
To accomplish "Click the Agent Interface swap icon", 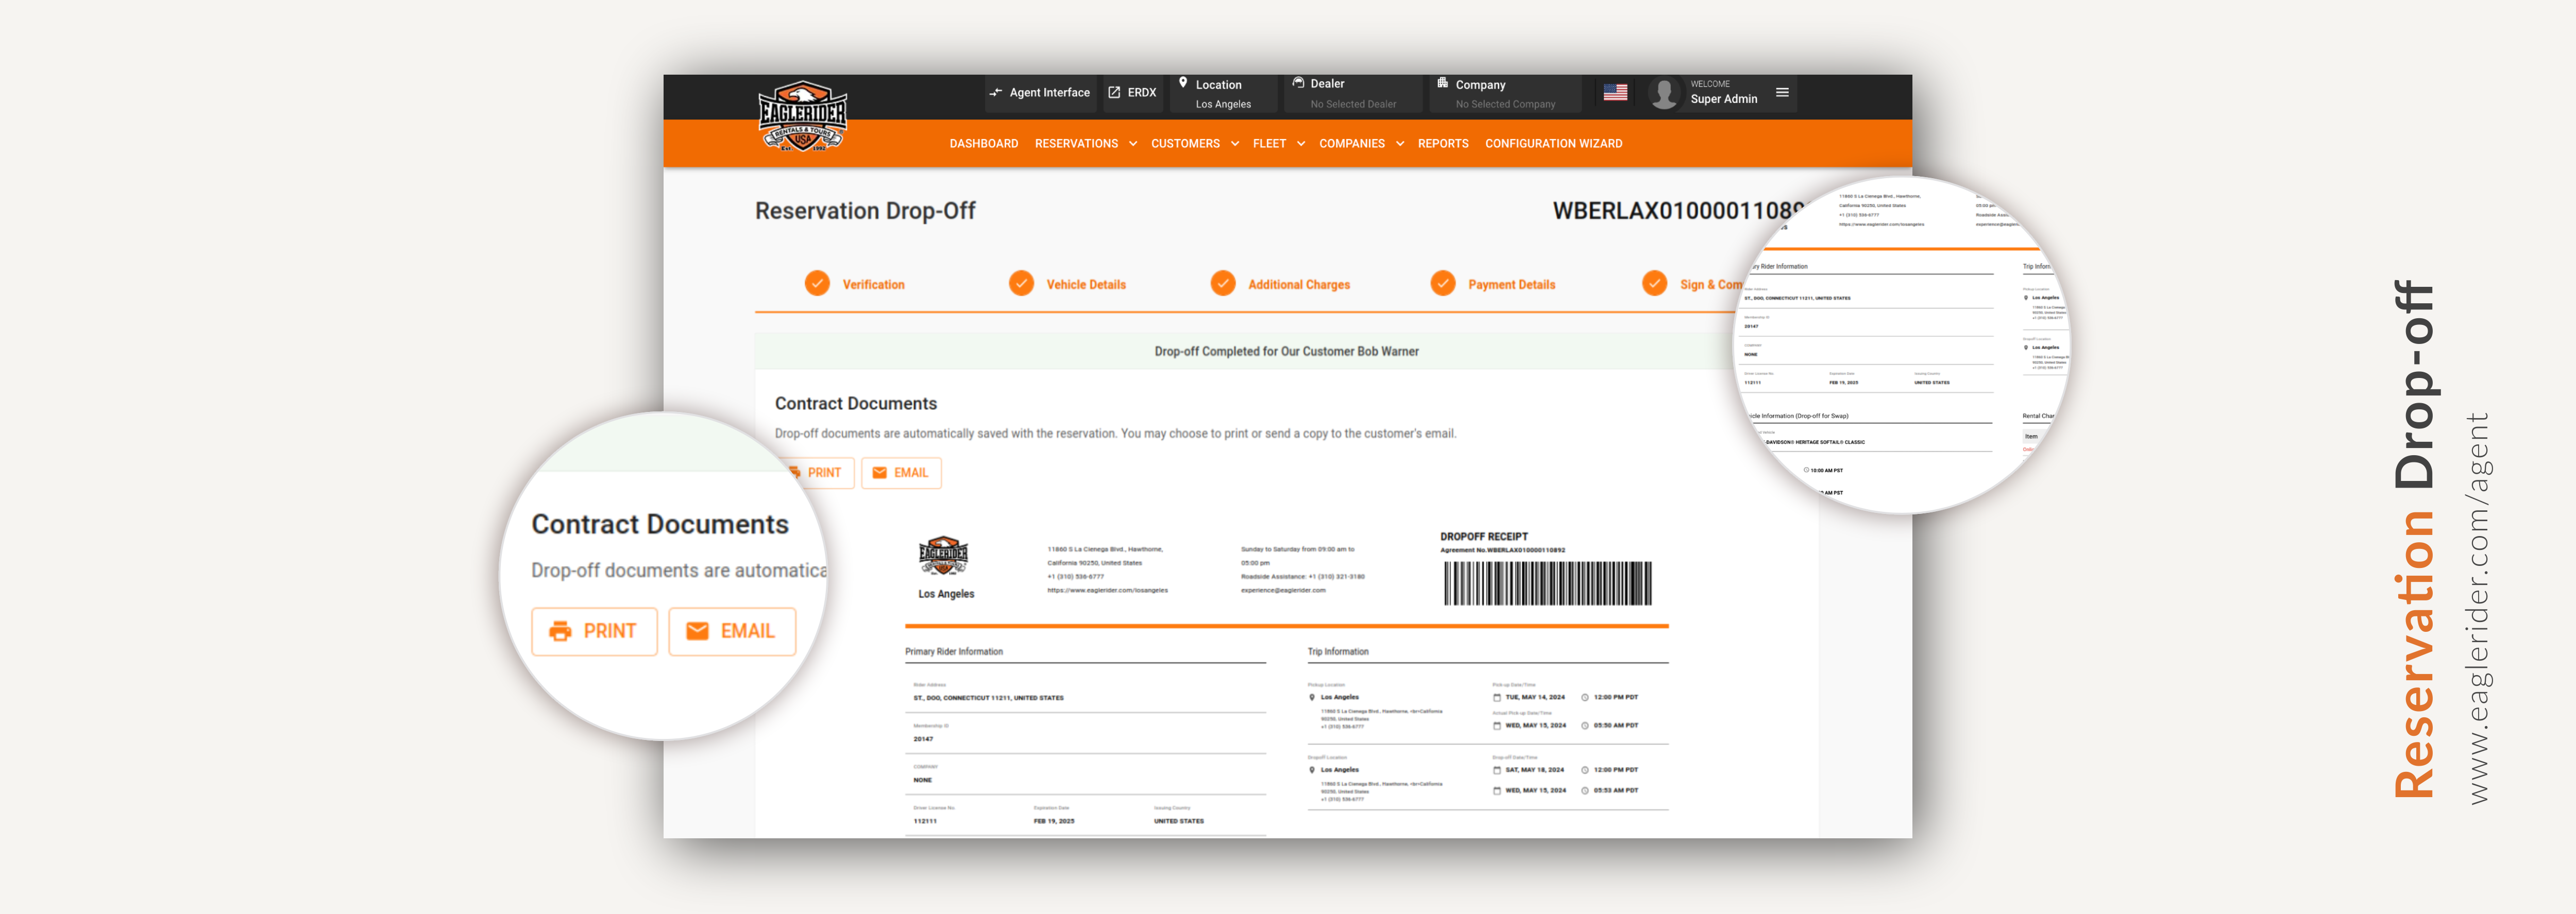I will (x=996, y=92).
